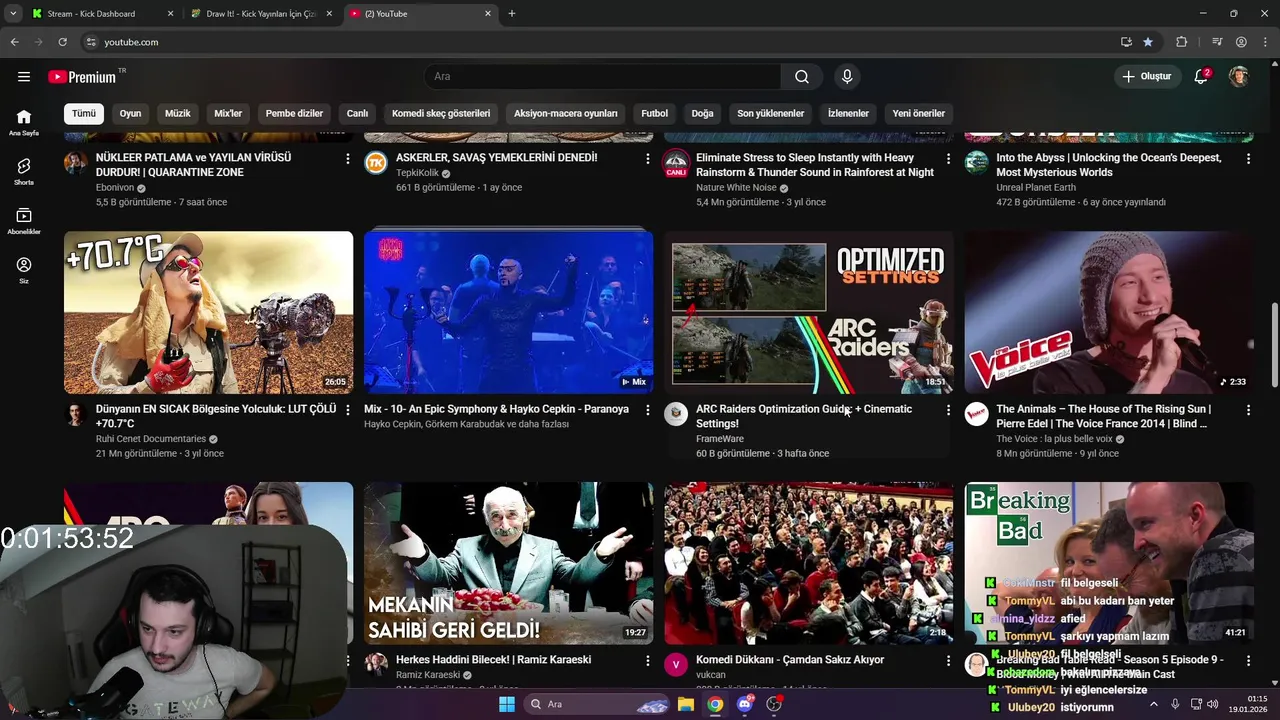
Task: Start voice search with the microphone icon
Action: [x=847, y=77]
